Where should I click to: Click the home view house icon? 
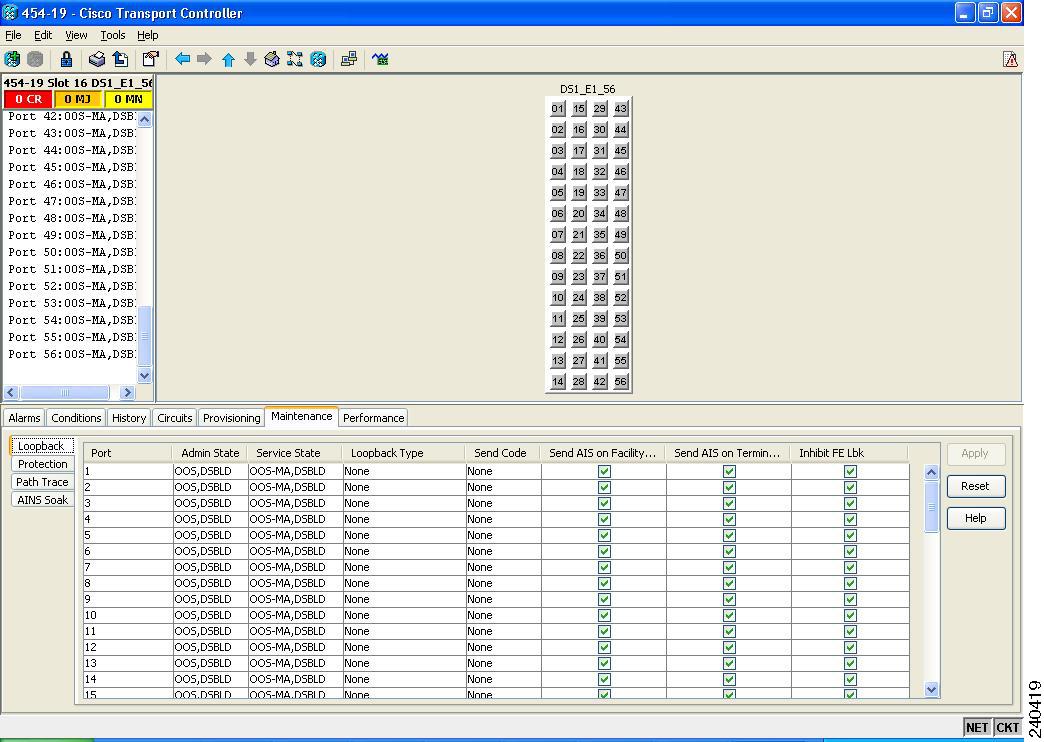point(272,59)
